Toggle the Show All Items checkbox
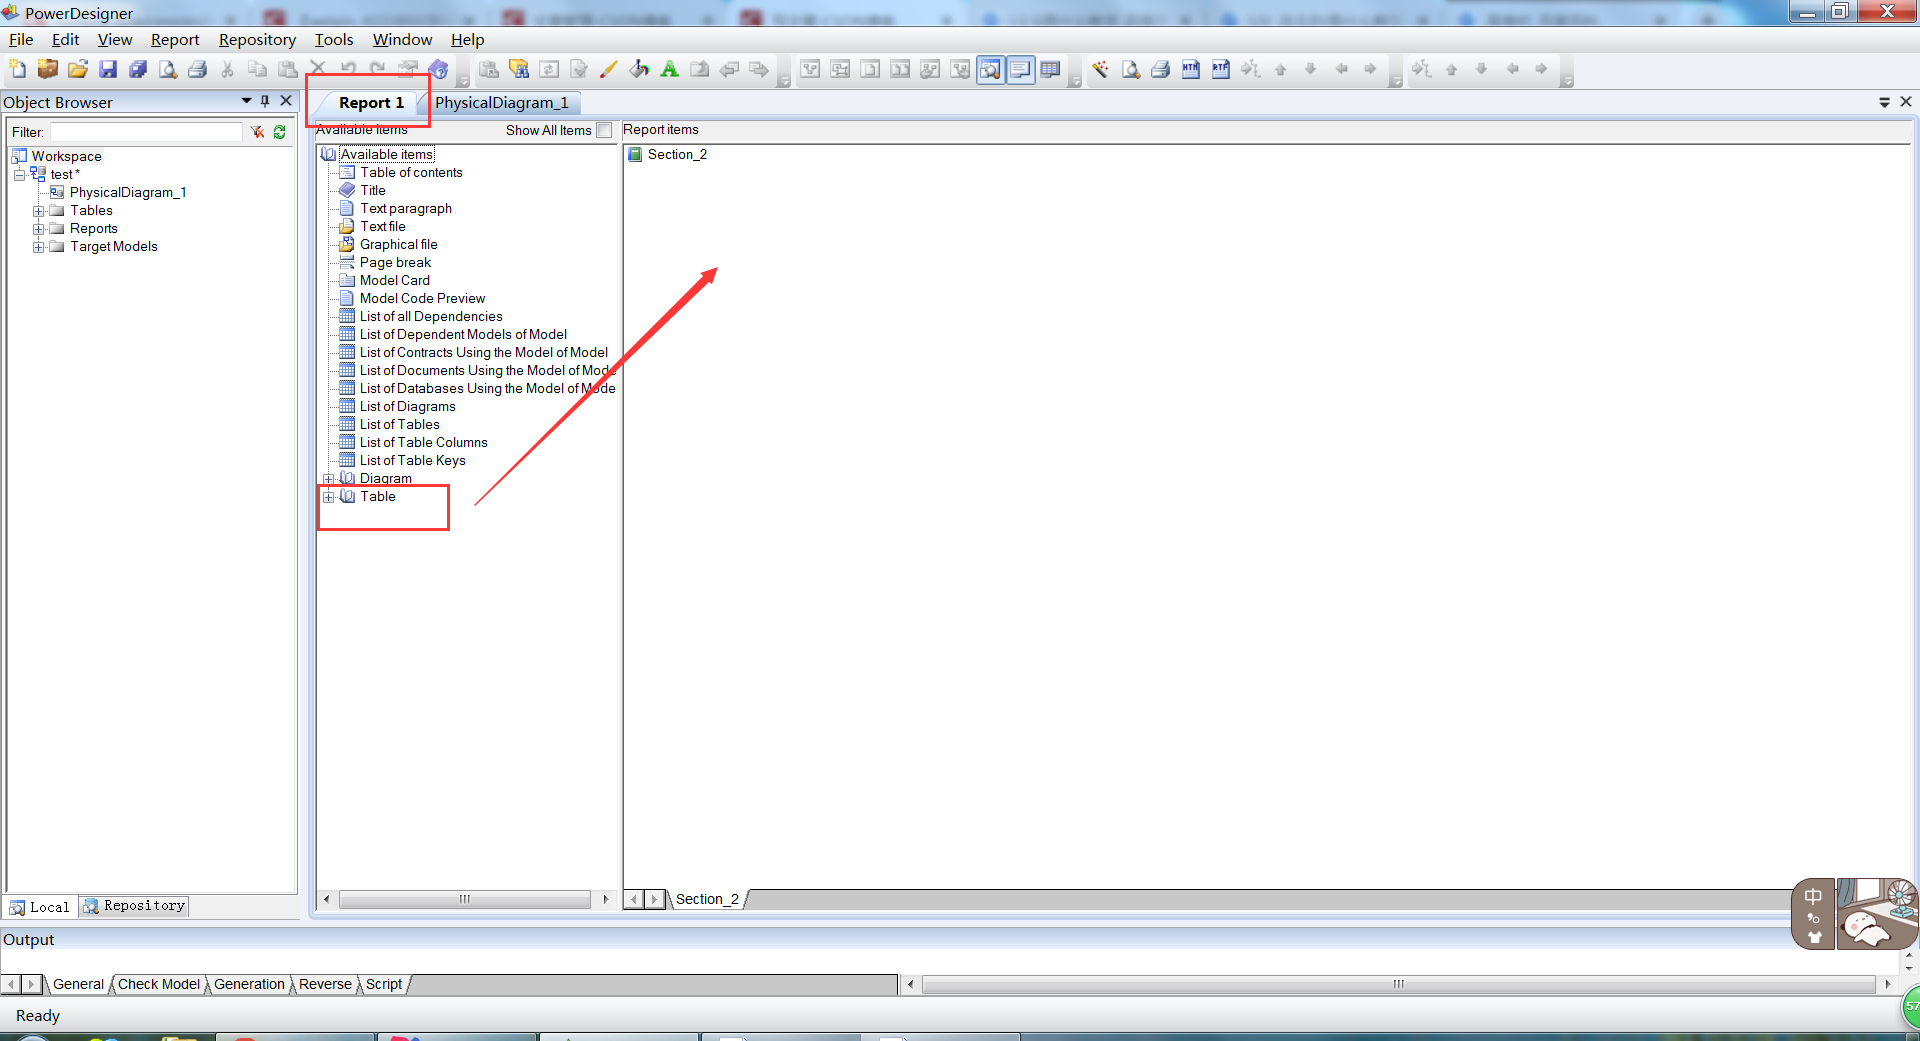The width and height of the screenshot is (1920, 1041). 604,130
